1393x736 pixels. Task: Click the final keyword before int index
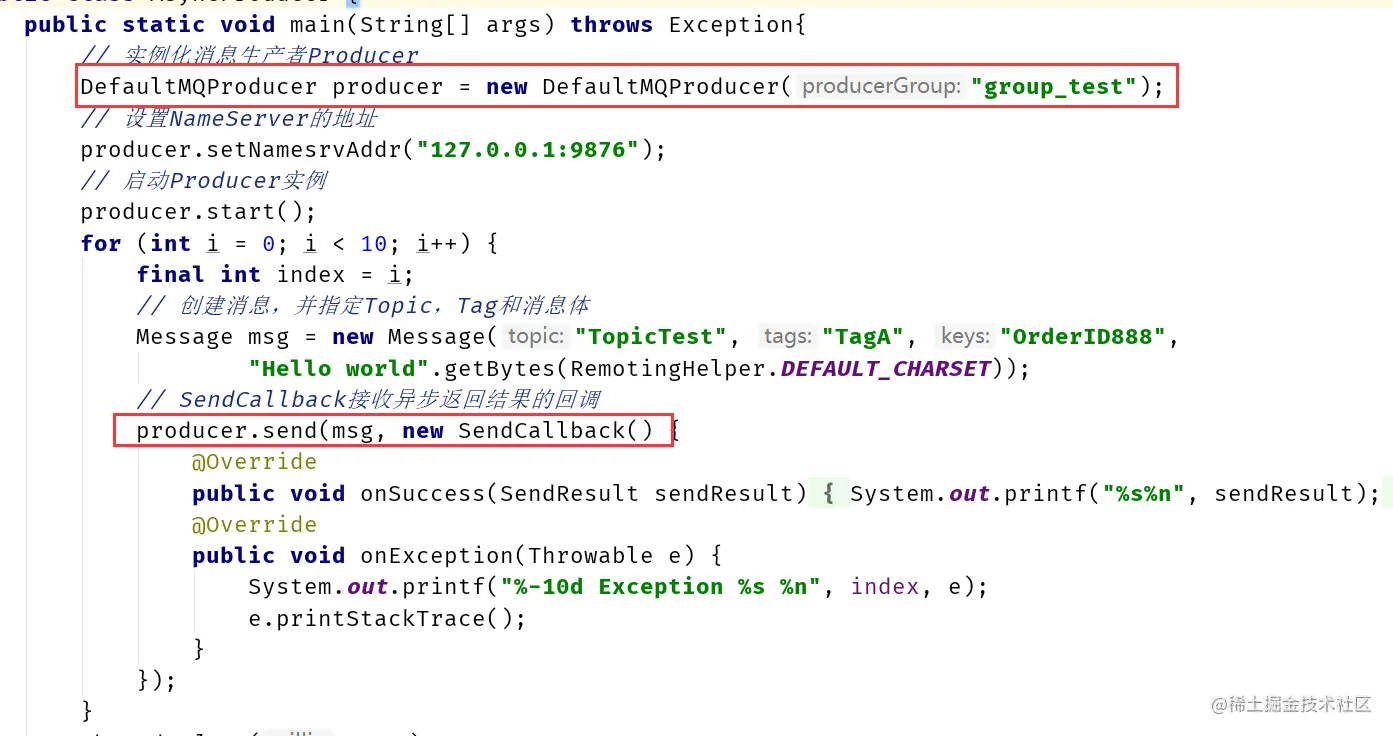tap(170, 274)
